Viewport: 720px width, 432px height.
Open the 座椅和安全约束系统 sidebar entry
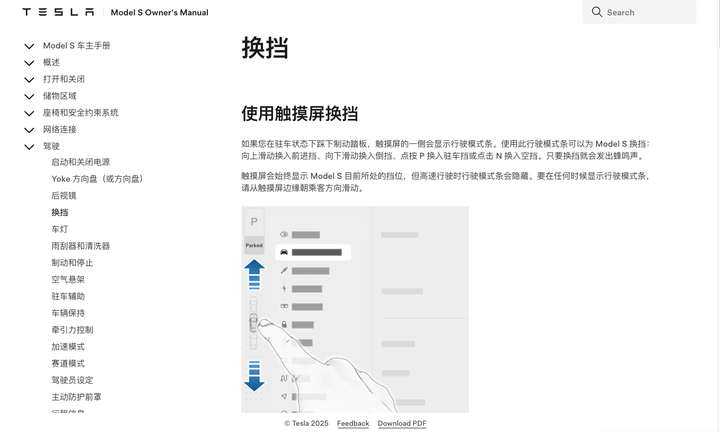click(x=81, y=112)
